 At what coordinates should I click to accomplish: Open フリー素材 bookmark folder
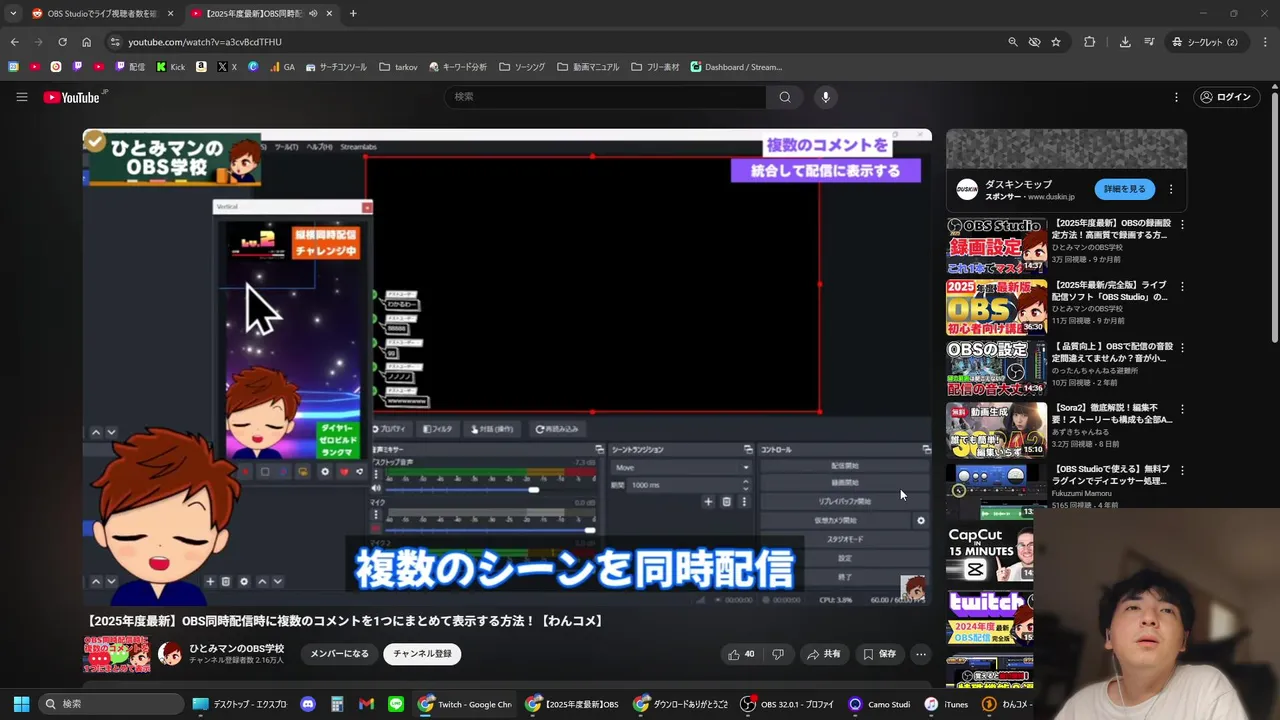point(655,67)
